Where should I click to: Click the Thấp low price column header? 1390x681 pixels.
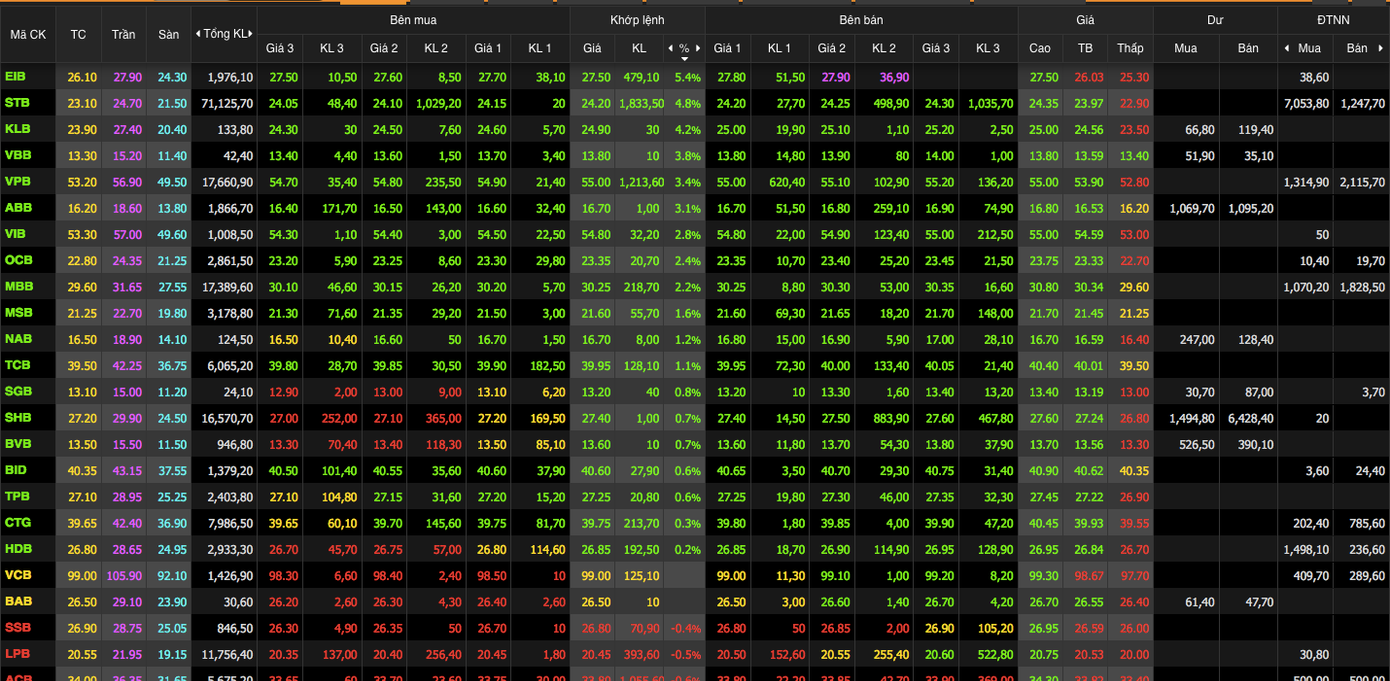pos(1130,48)
